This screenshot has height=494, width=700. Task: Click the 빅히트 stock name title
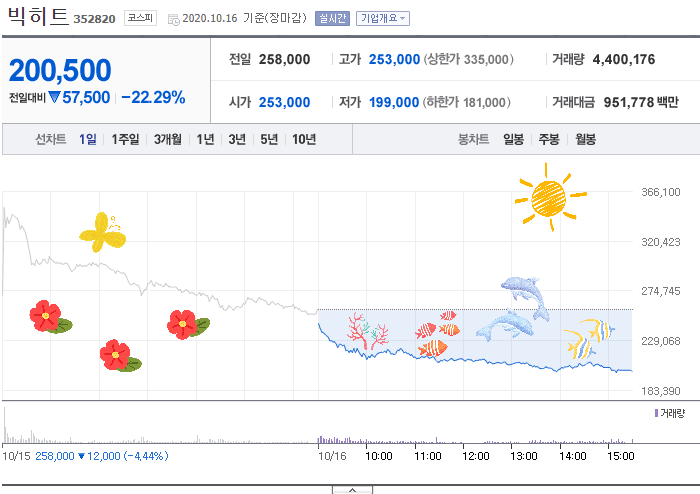tap(38, 17)
